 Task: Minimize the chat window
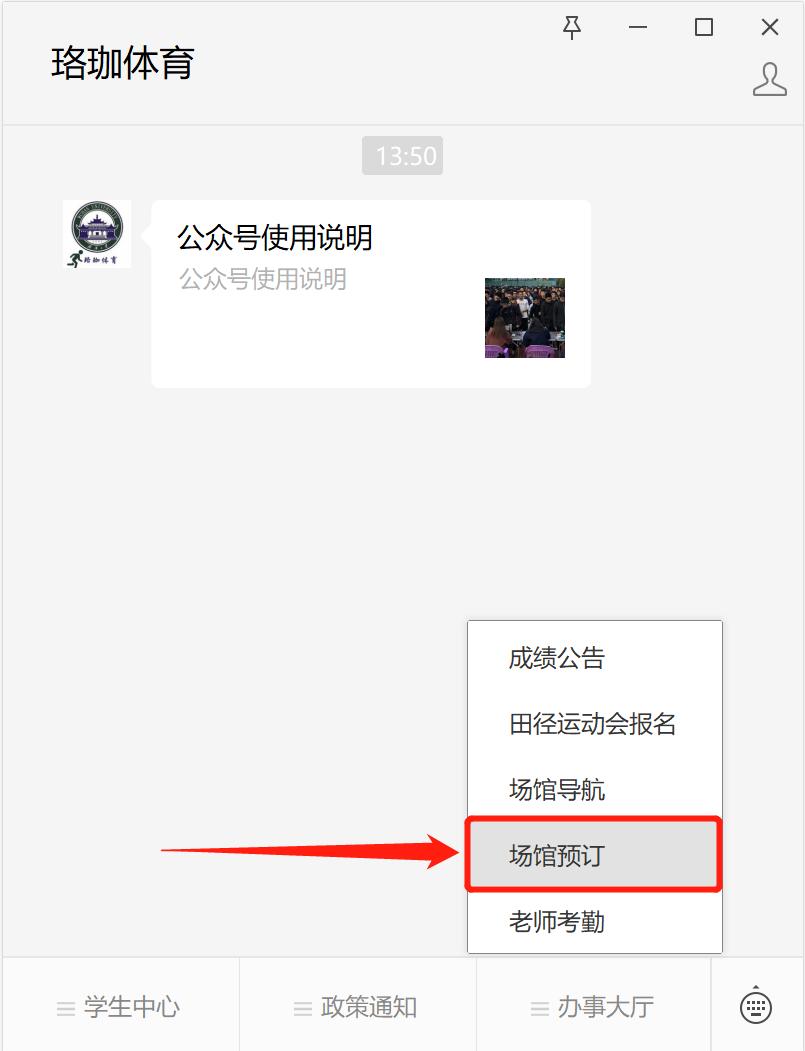point(638,27)
